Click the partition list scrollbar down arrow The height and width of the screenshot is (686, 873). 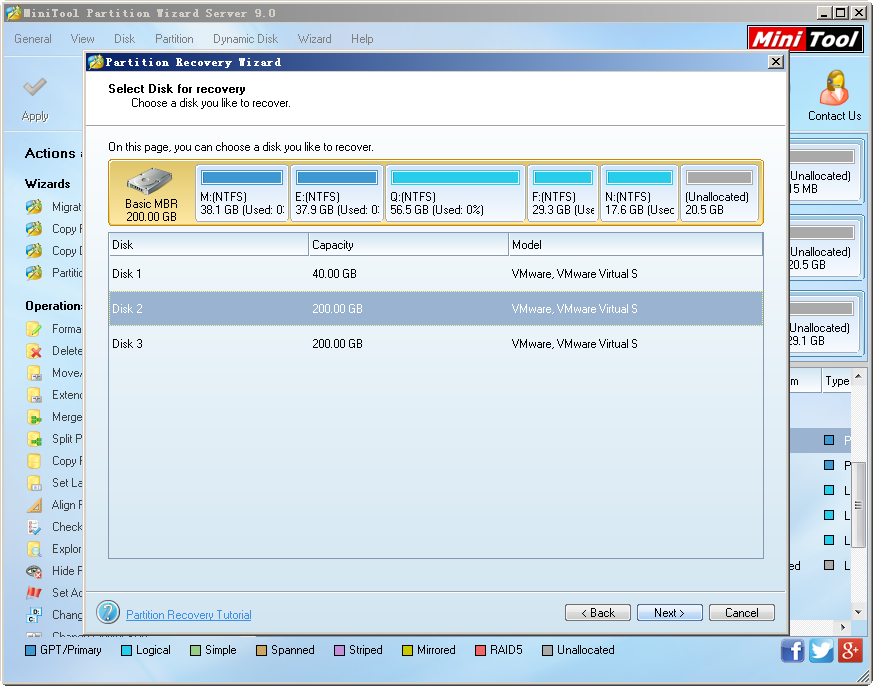click(x=858, y=612)
